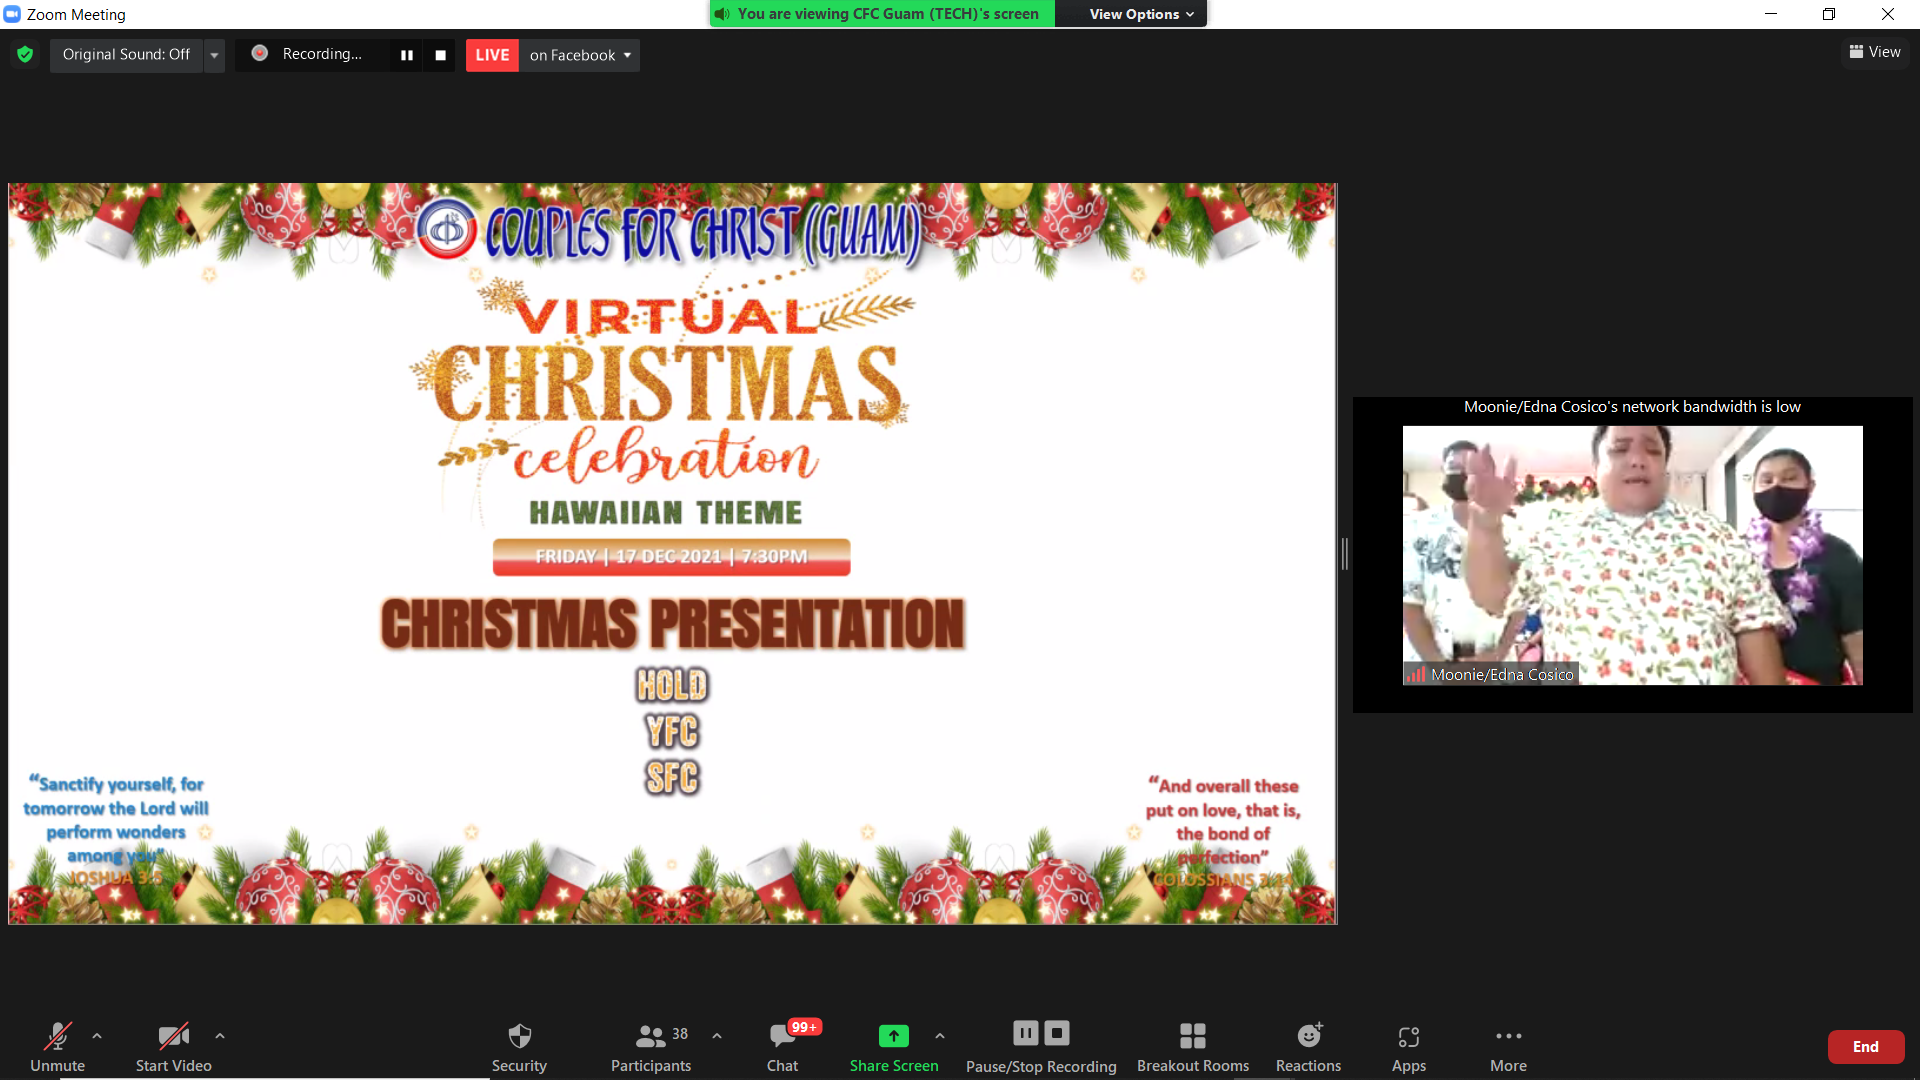This screenshot has height=1080, width=1920.
Task: Open the View layout menu
Action: [x=1875, y=52]
